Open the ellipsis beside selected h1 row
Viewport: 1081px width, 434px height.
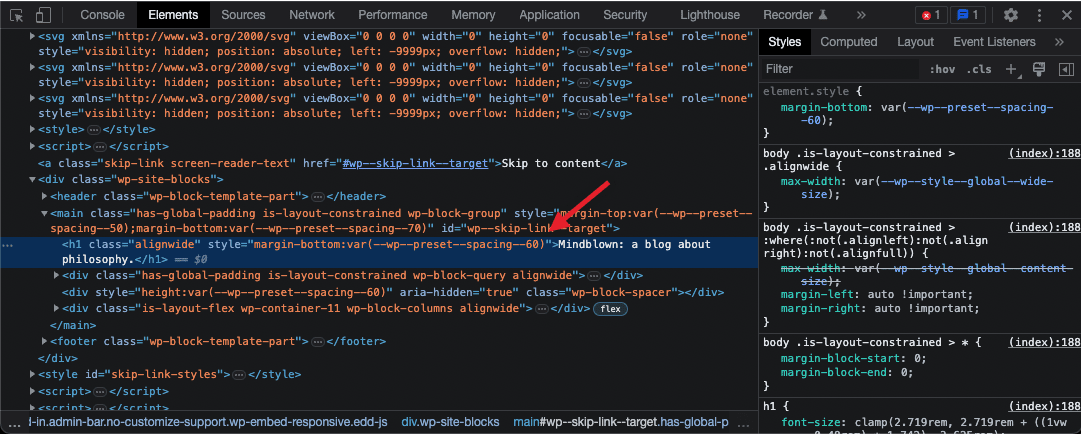click(8, 244)
